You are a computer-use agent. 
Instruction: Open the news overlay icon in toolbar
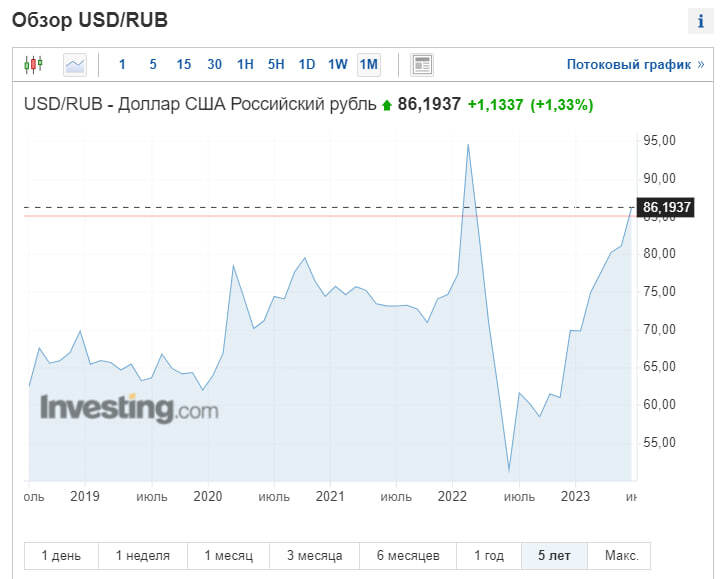tap(422, 65)
